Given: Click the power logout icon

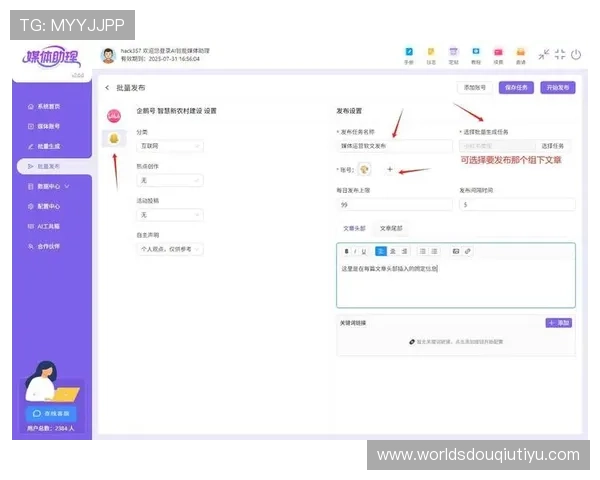Looking at the screenshot, I should click(x=576, y=55).
